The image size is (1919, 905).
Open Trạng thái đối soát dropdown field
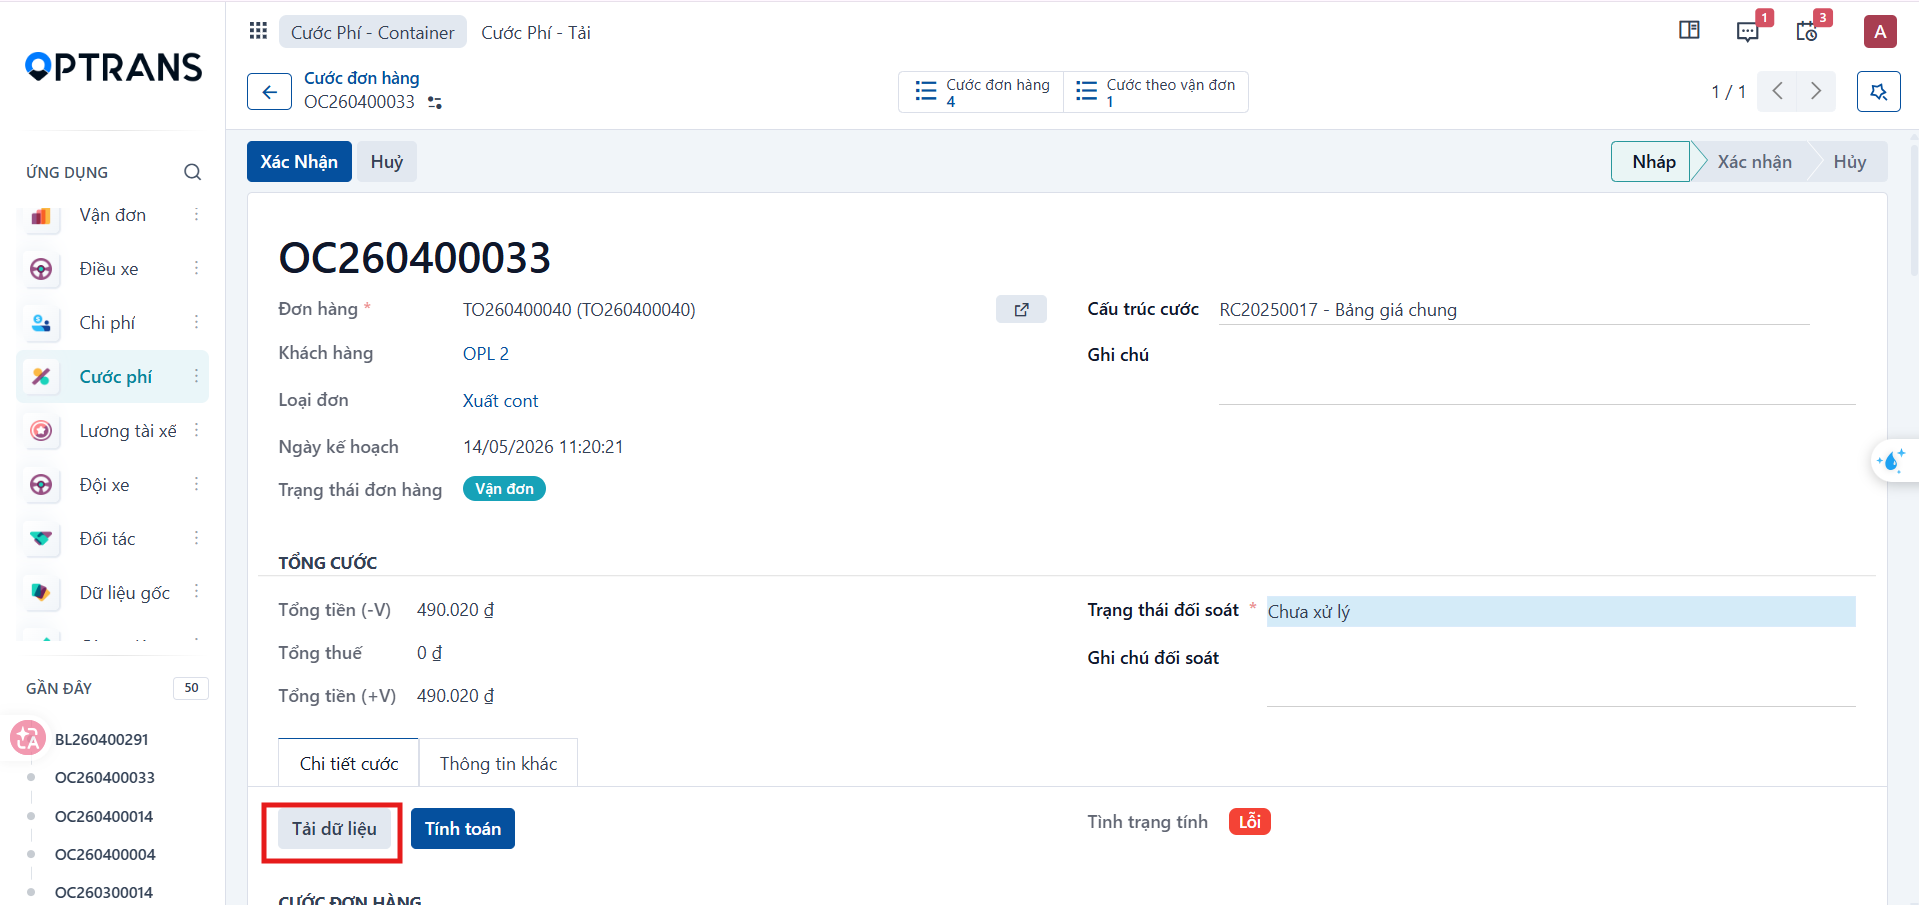[x=1561, y=611]
